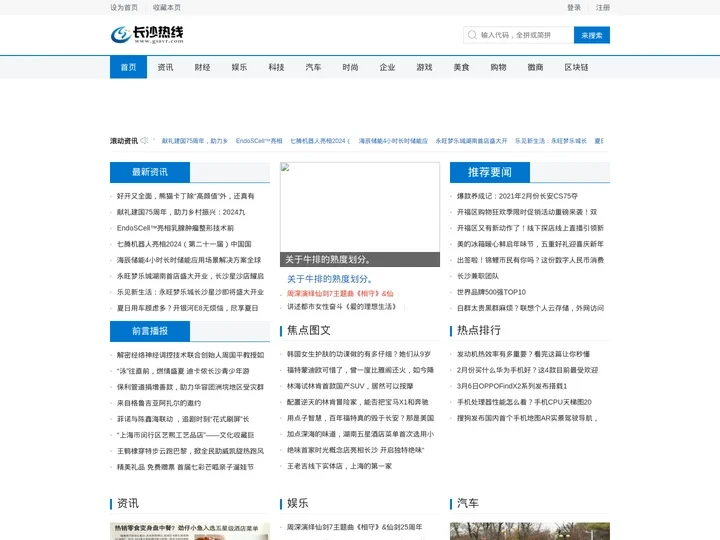Open article 讲述都市女性奋斗《爱的理想生活》

tap(341, 306)
